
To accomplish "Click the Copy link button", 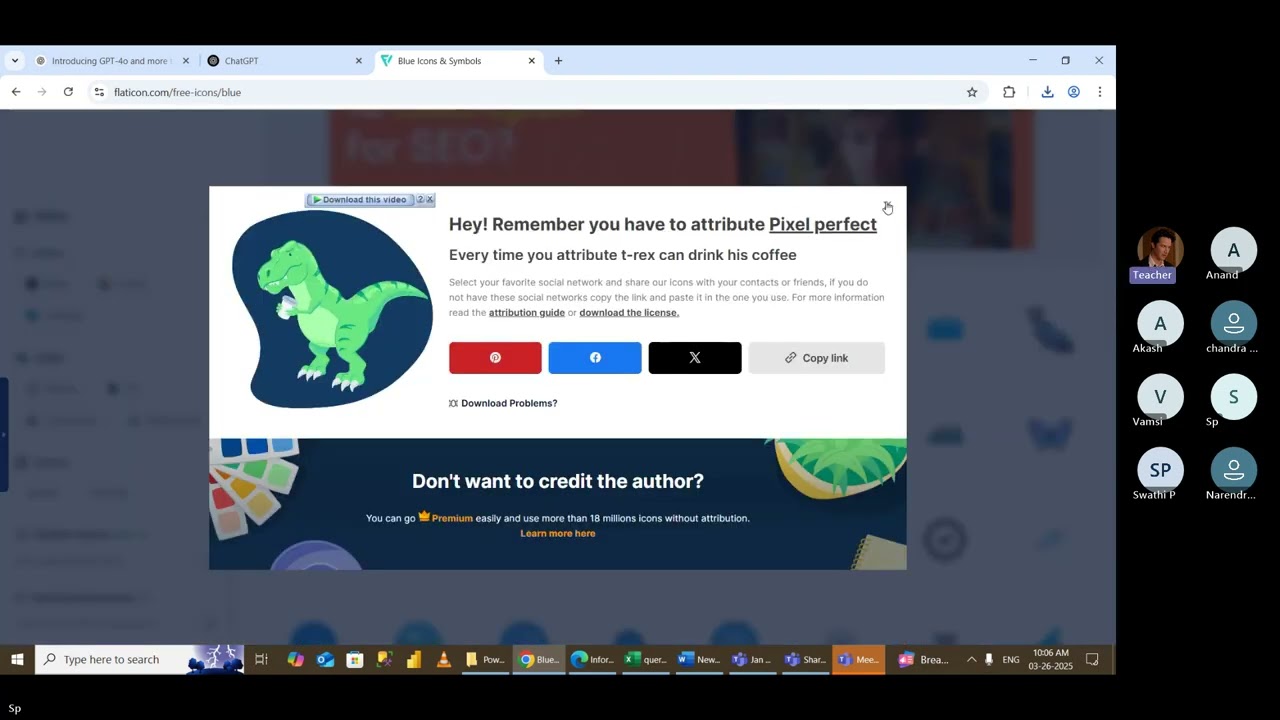I will click(817, 358).
